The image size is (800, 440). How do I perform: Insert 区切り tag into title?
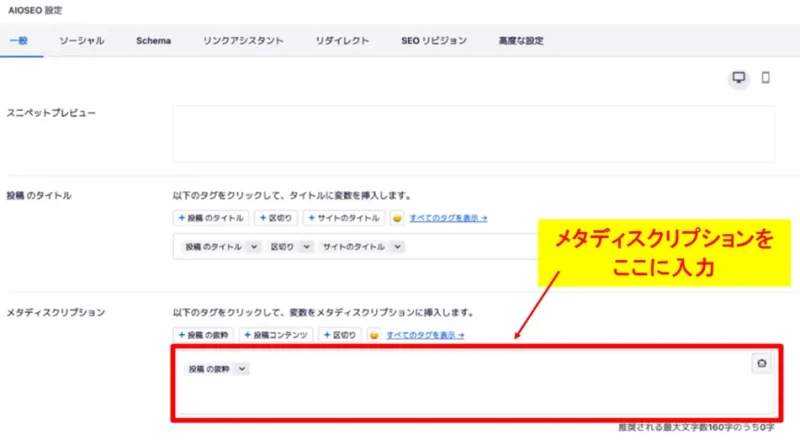(x=276, y=218)
